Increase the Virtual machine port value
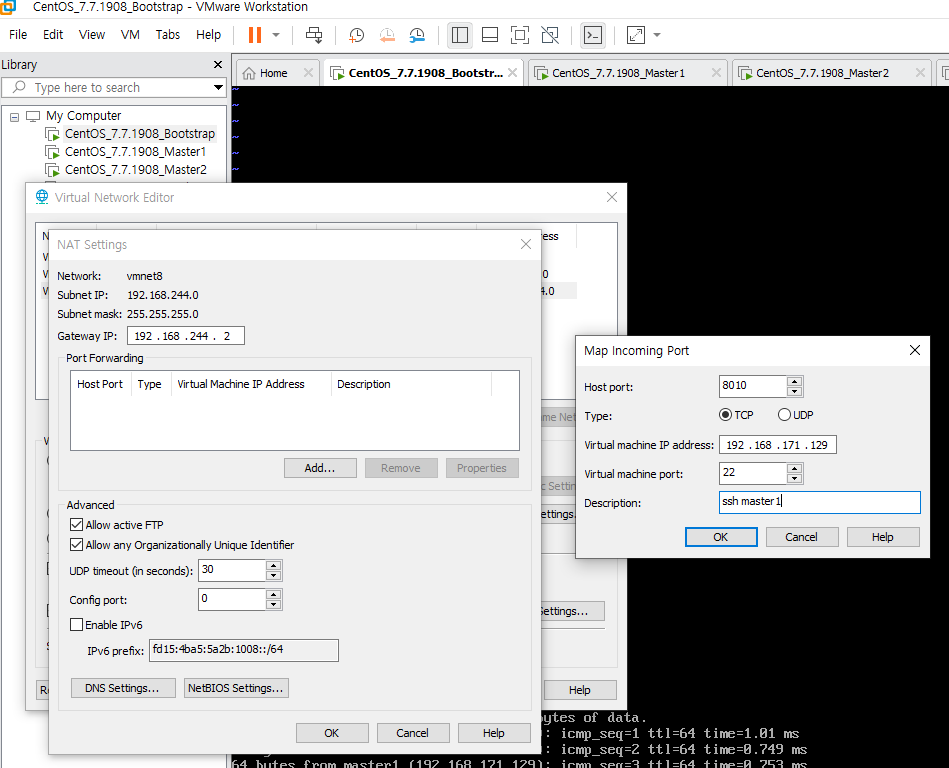 pyautogui.click(x=795, y=468)
